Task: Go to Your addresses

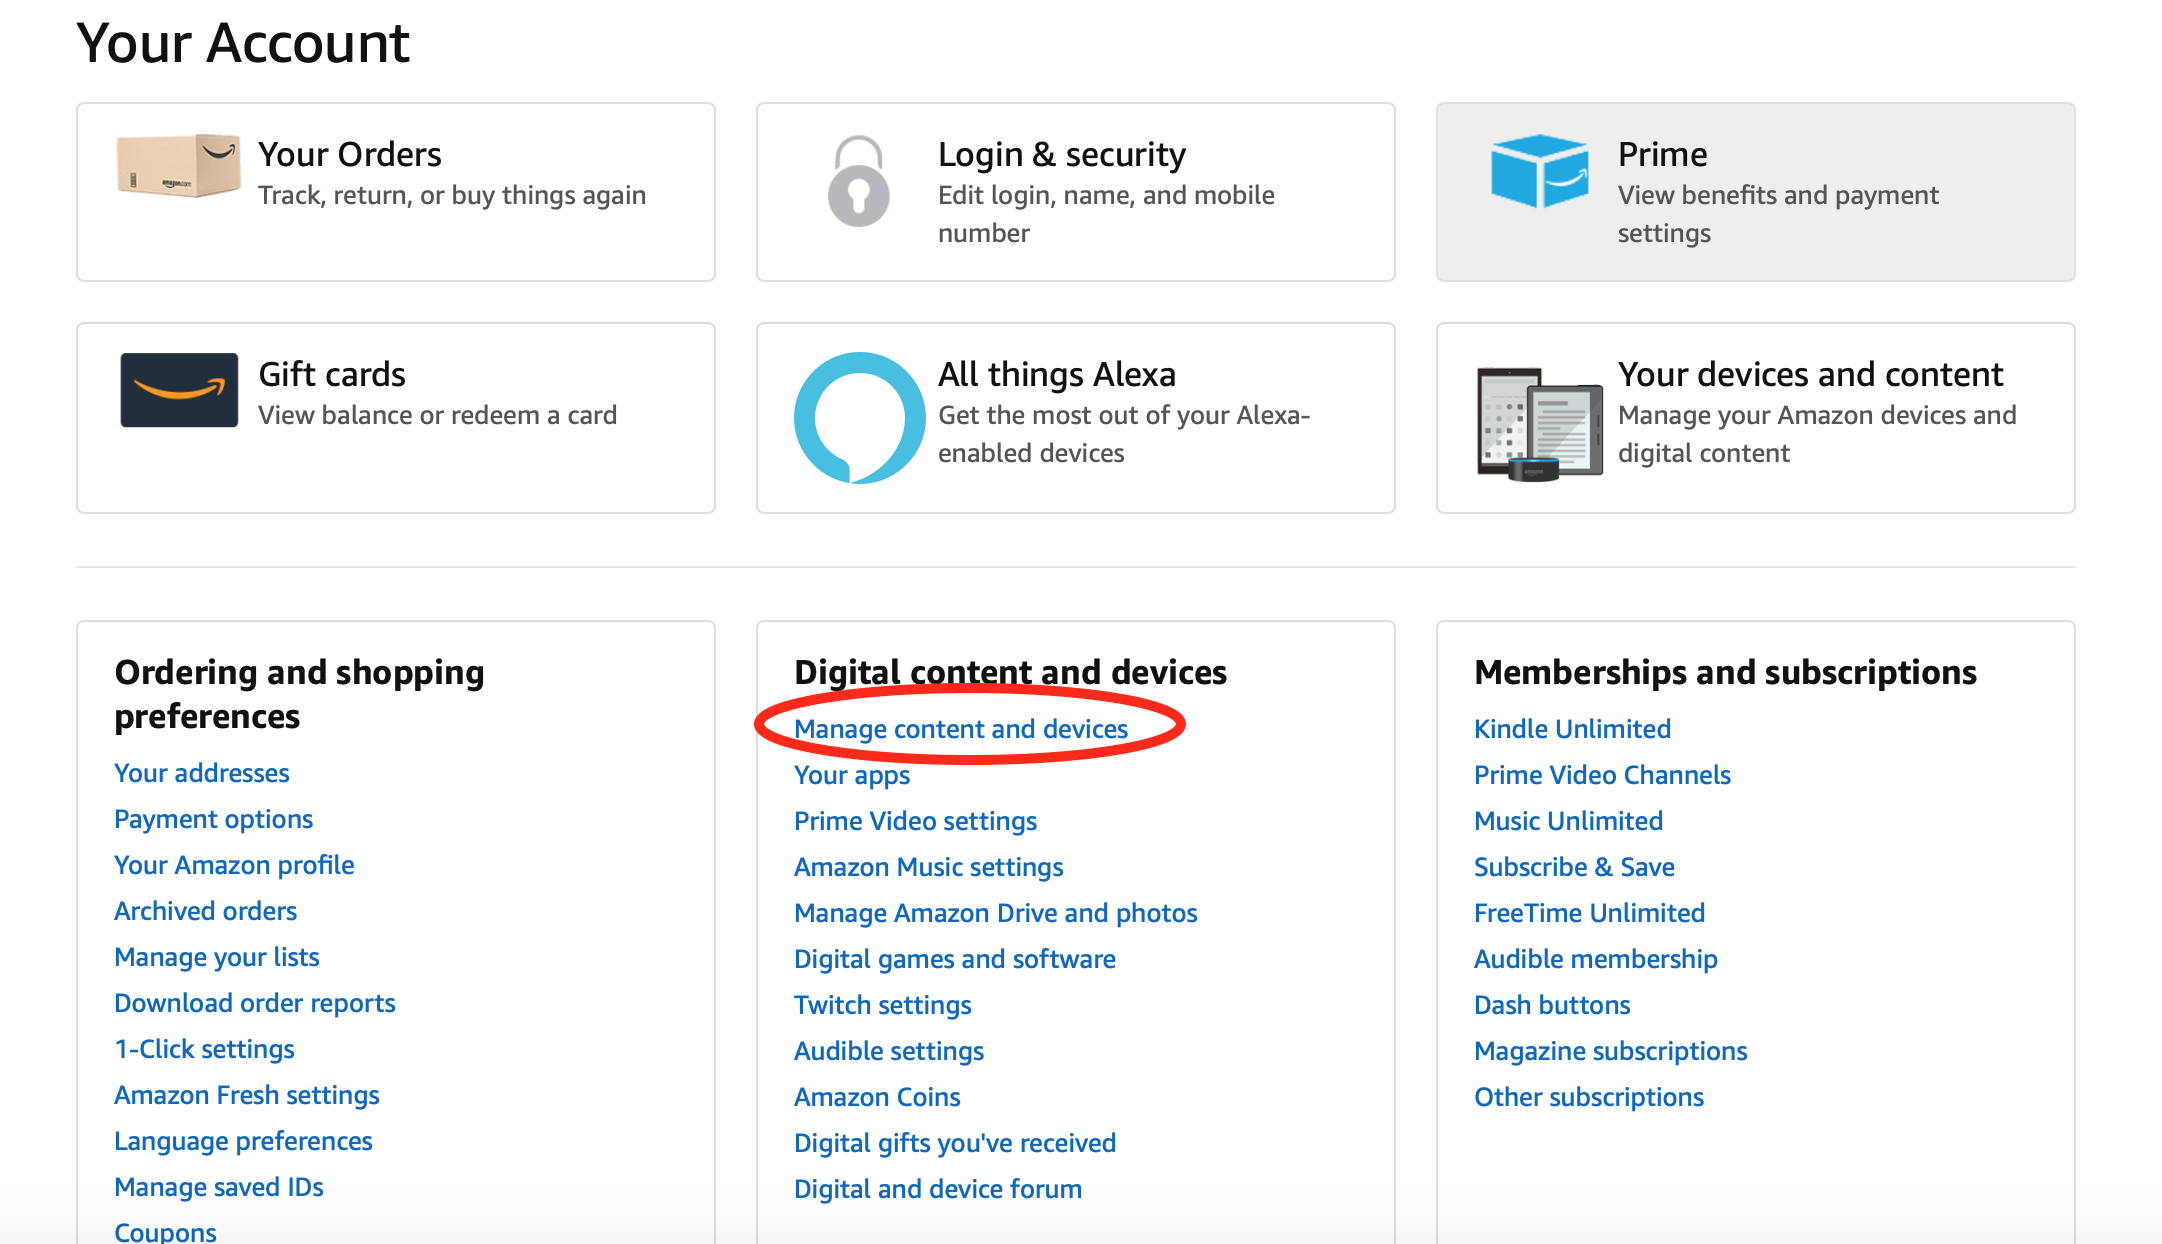Action: tap(201, 773)
